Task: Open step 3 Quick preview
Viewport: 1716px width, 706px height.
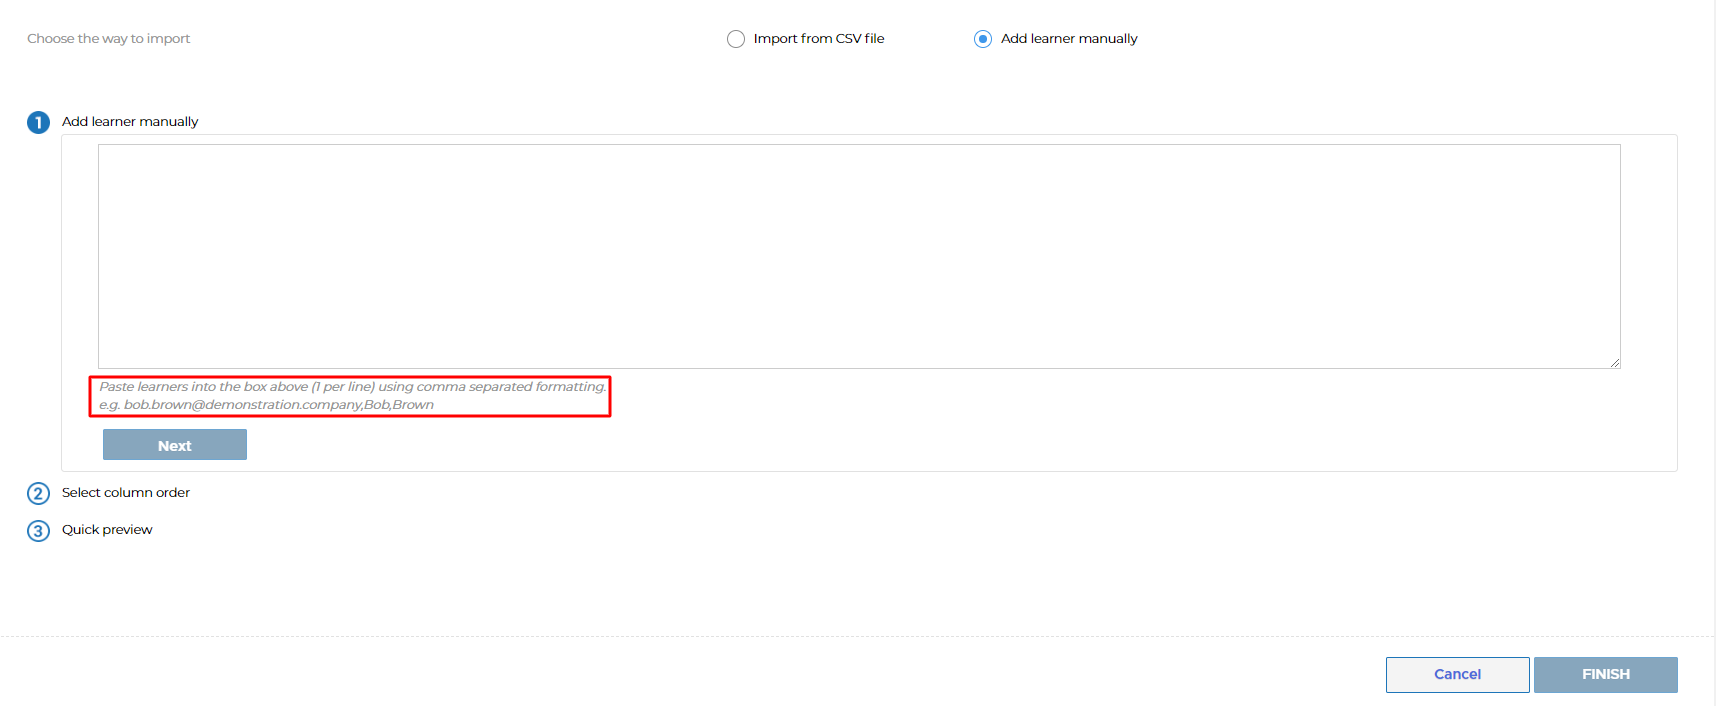Action: [107, 530]
